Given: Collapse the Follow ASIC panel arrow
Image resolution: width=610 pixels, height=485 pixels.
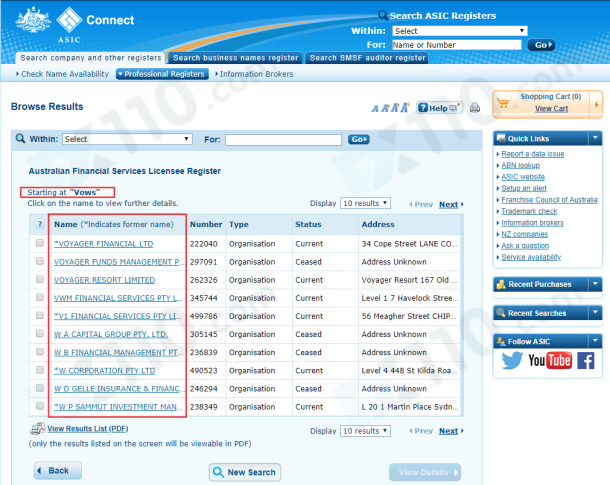Looking at the screenshot, I should coord(595,341).
